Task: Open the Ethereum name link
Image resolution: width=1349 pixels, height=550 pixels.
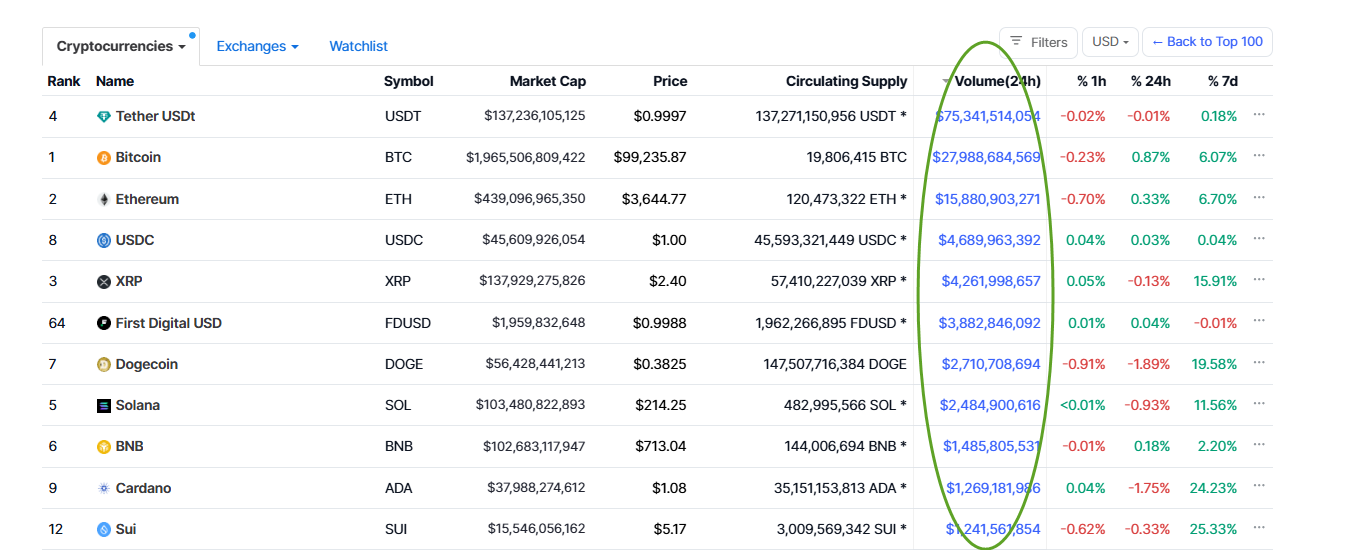Action: point(147,199)
